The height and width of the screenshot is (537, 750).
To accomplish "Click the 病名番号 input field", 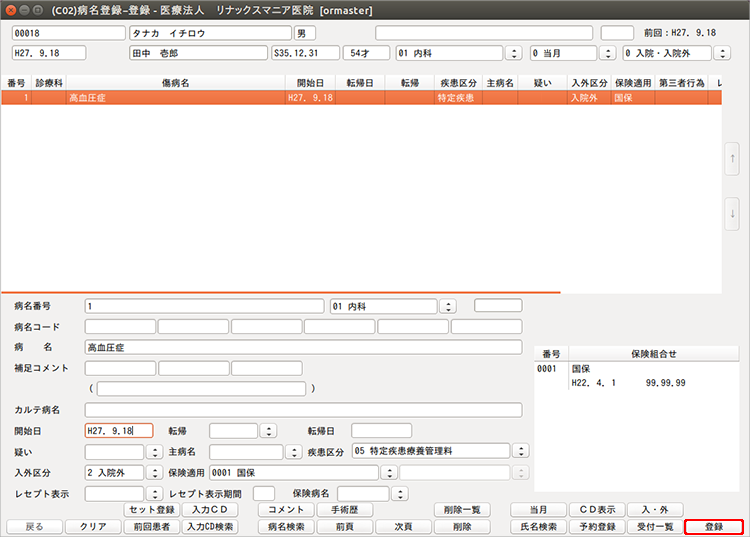I will 204,306.
